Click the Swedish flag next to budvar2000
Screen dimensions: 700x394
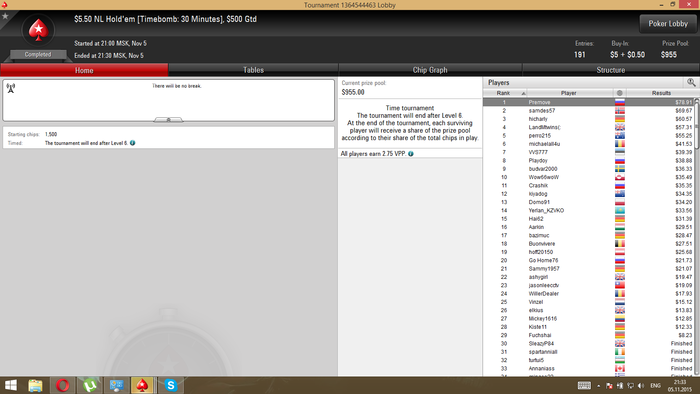click(x=620, y=169)
